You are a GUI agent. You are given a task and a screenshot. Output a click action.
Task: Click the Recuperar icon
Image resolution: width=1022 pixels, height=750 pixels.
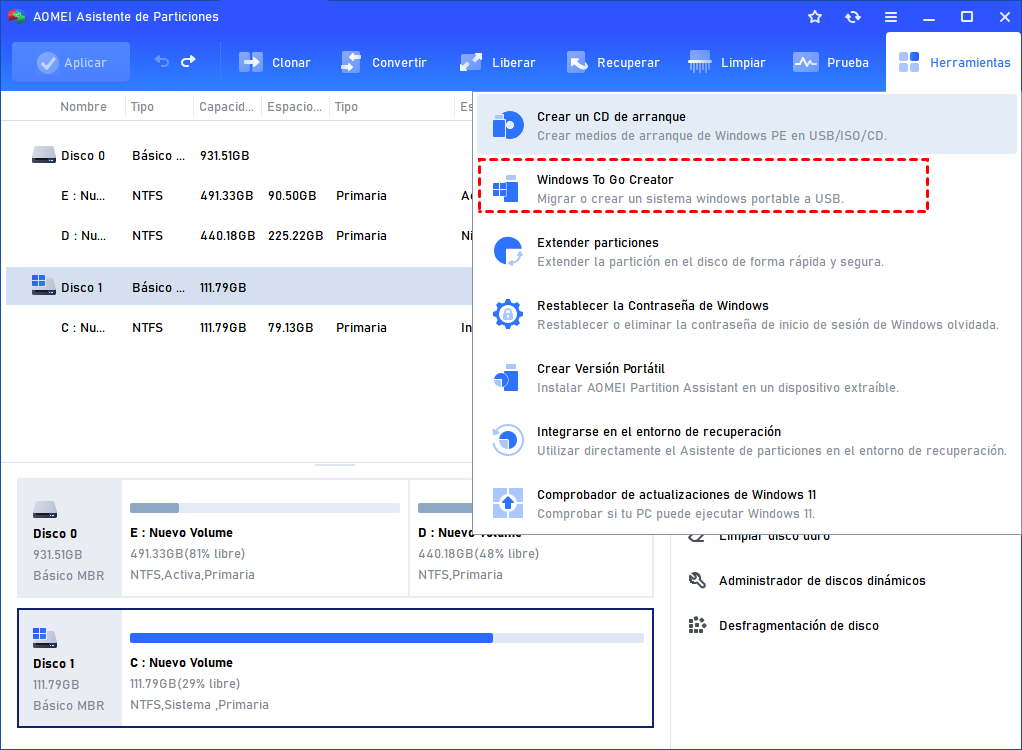pyautogui.click(x=577, y=63)
